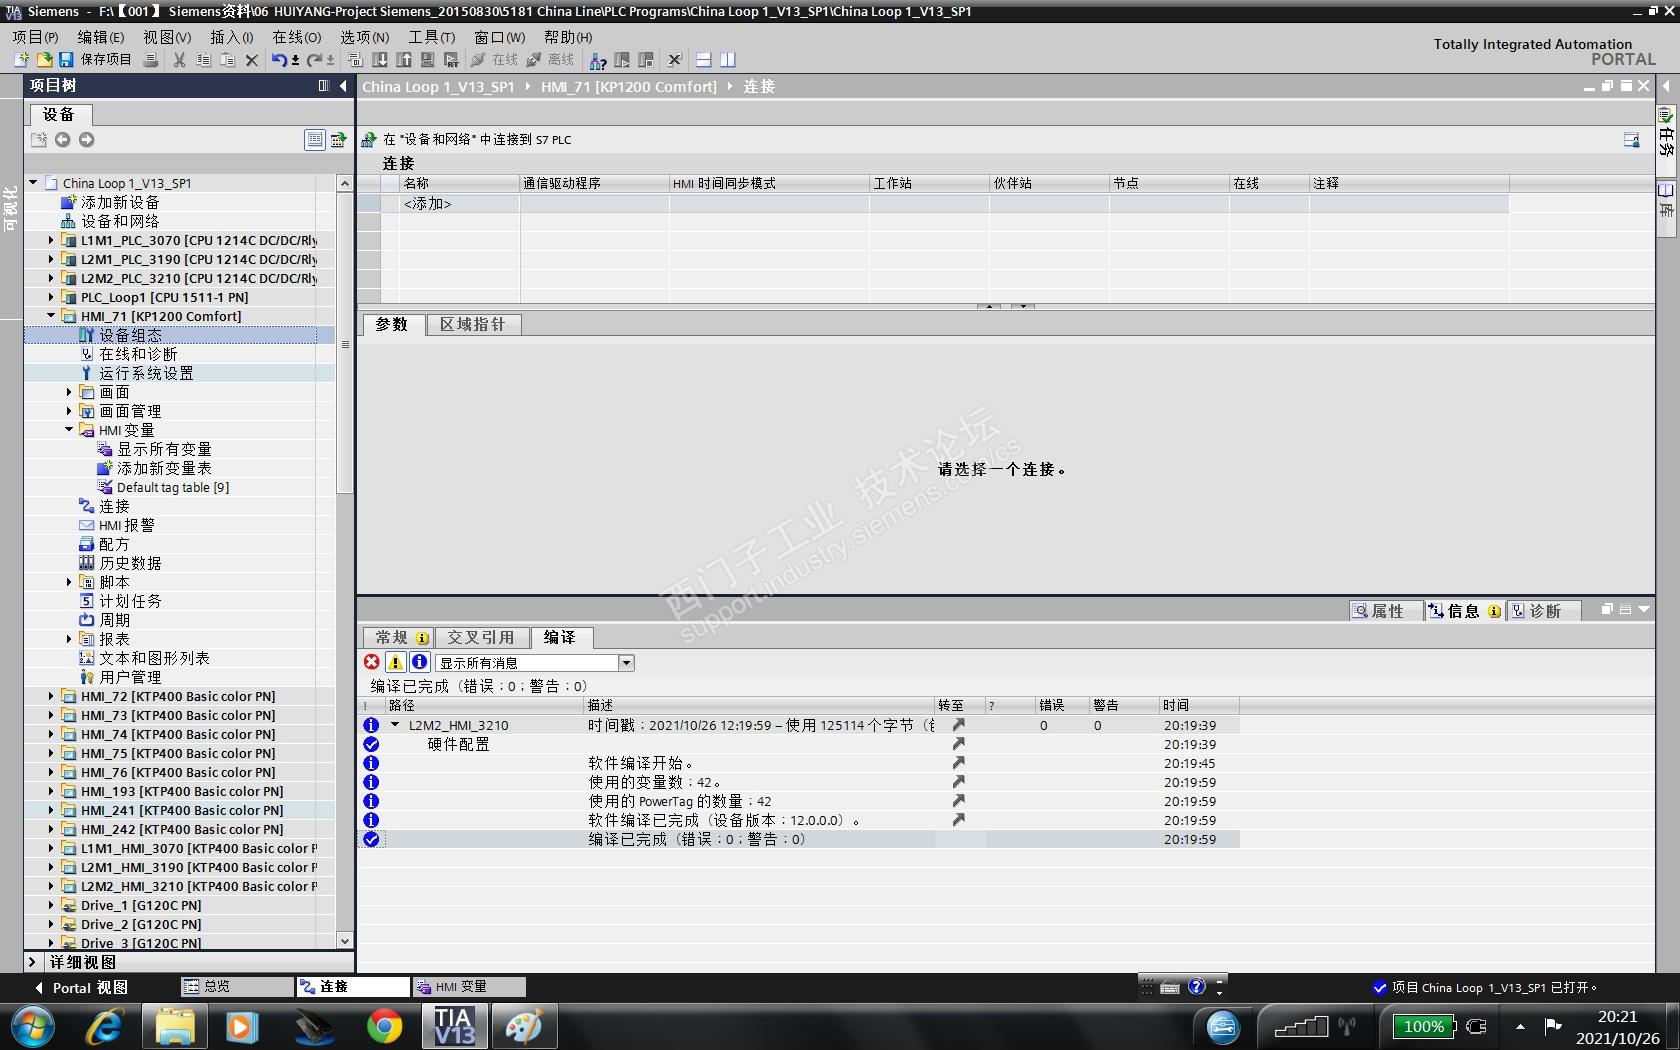Viewport: 1680px width, 1050px height.
Task: Switch to the 交叉引用 tab
Action: pos(481,638)
